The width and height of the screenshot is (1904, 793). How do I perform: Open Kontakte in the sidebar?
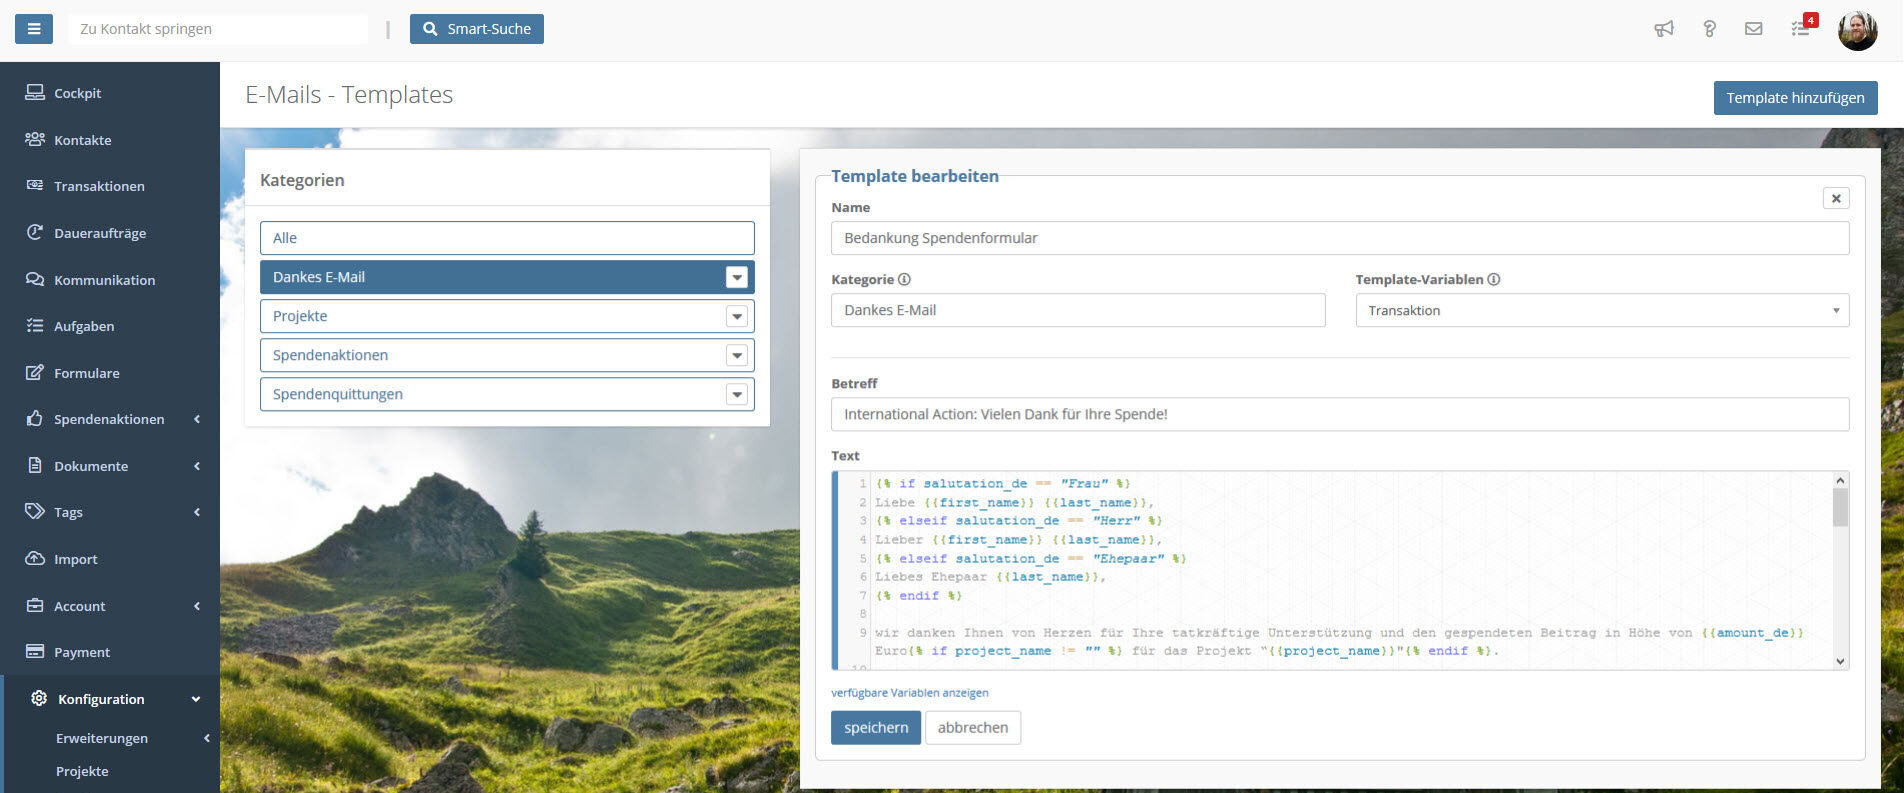[83, 140]
